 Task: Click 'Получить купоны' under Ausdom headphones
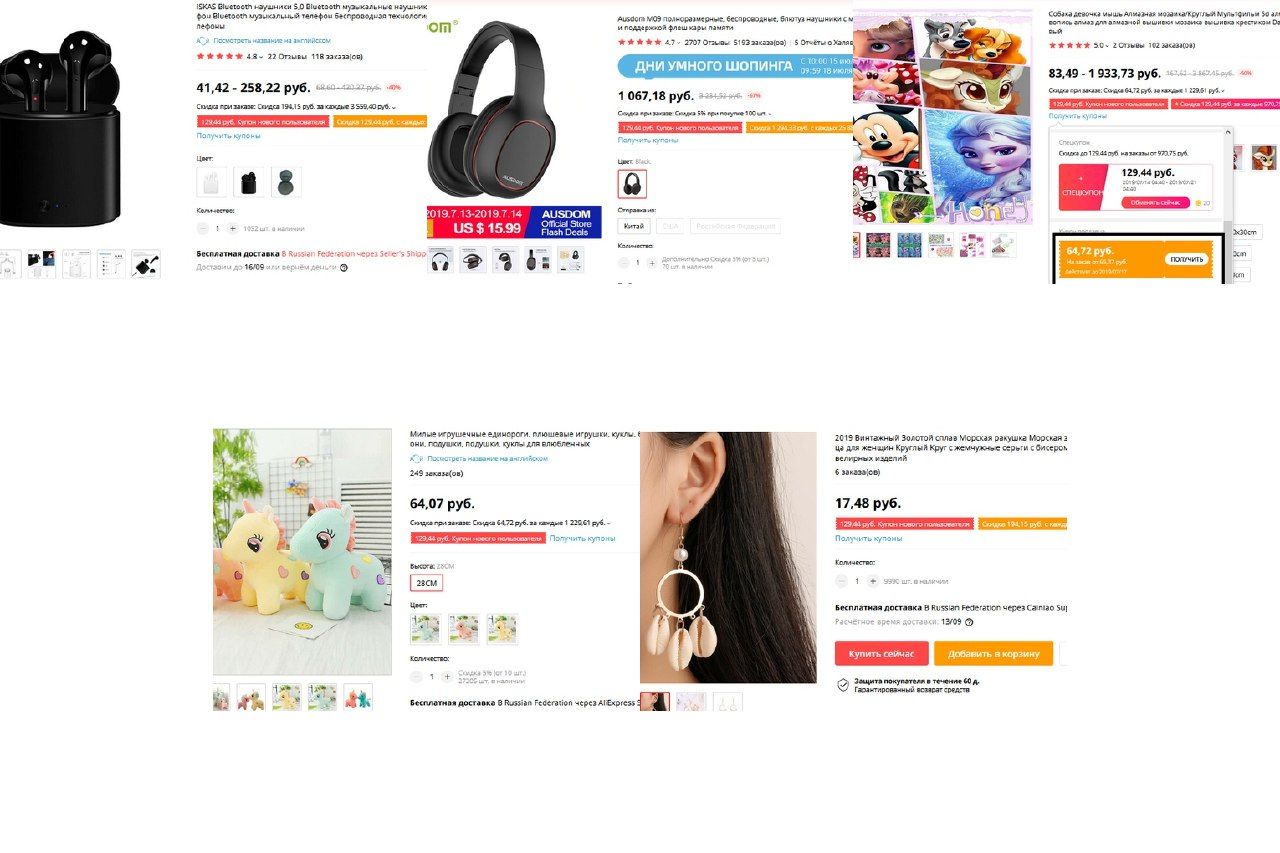[x=648, y=140]
